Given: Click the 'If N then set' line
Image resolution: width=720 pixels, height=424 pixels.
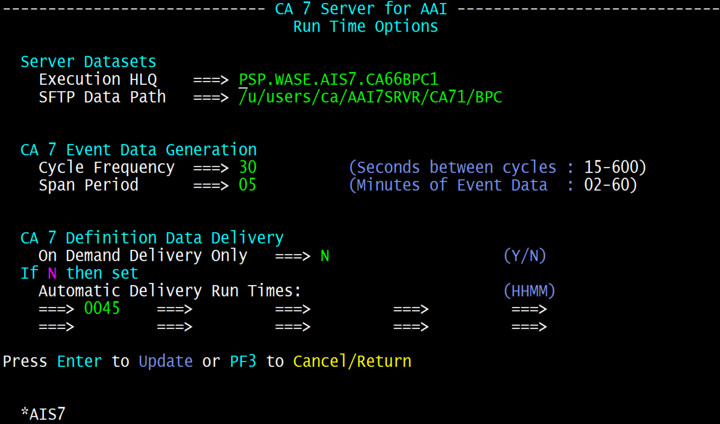Looking at the screenshot, I should (79, 273).
